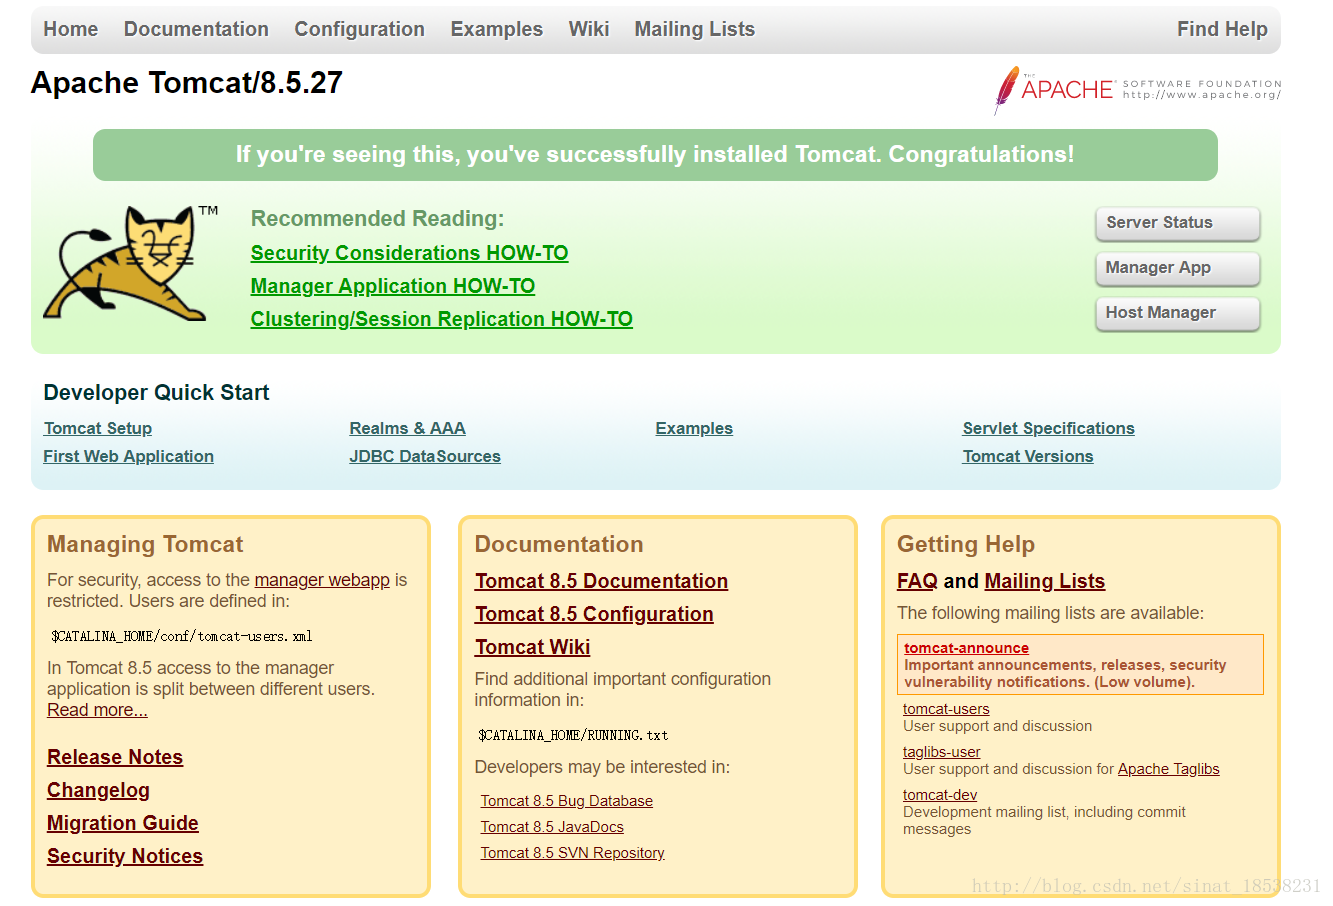Screen dimensions: 1333x906
Task: Open the Migration Guide link
Action: [123, 823]
